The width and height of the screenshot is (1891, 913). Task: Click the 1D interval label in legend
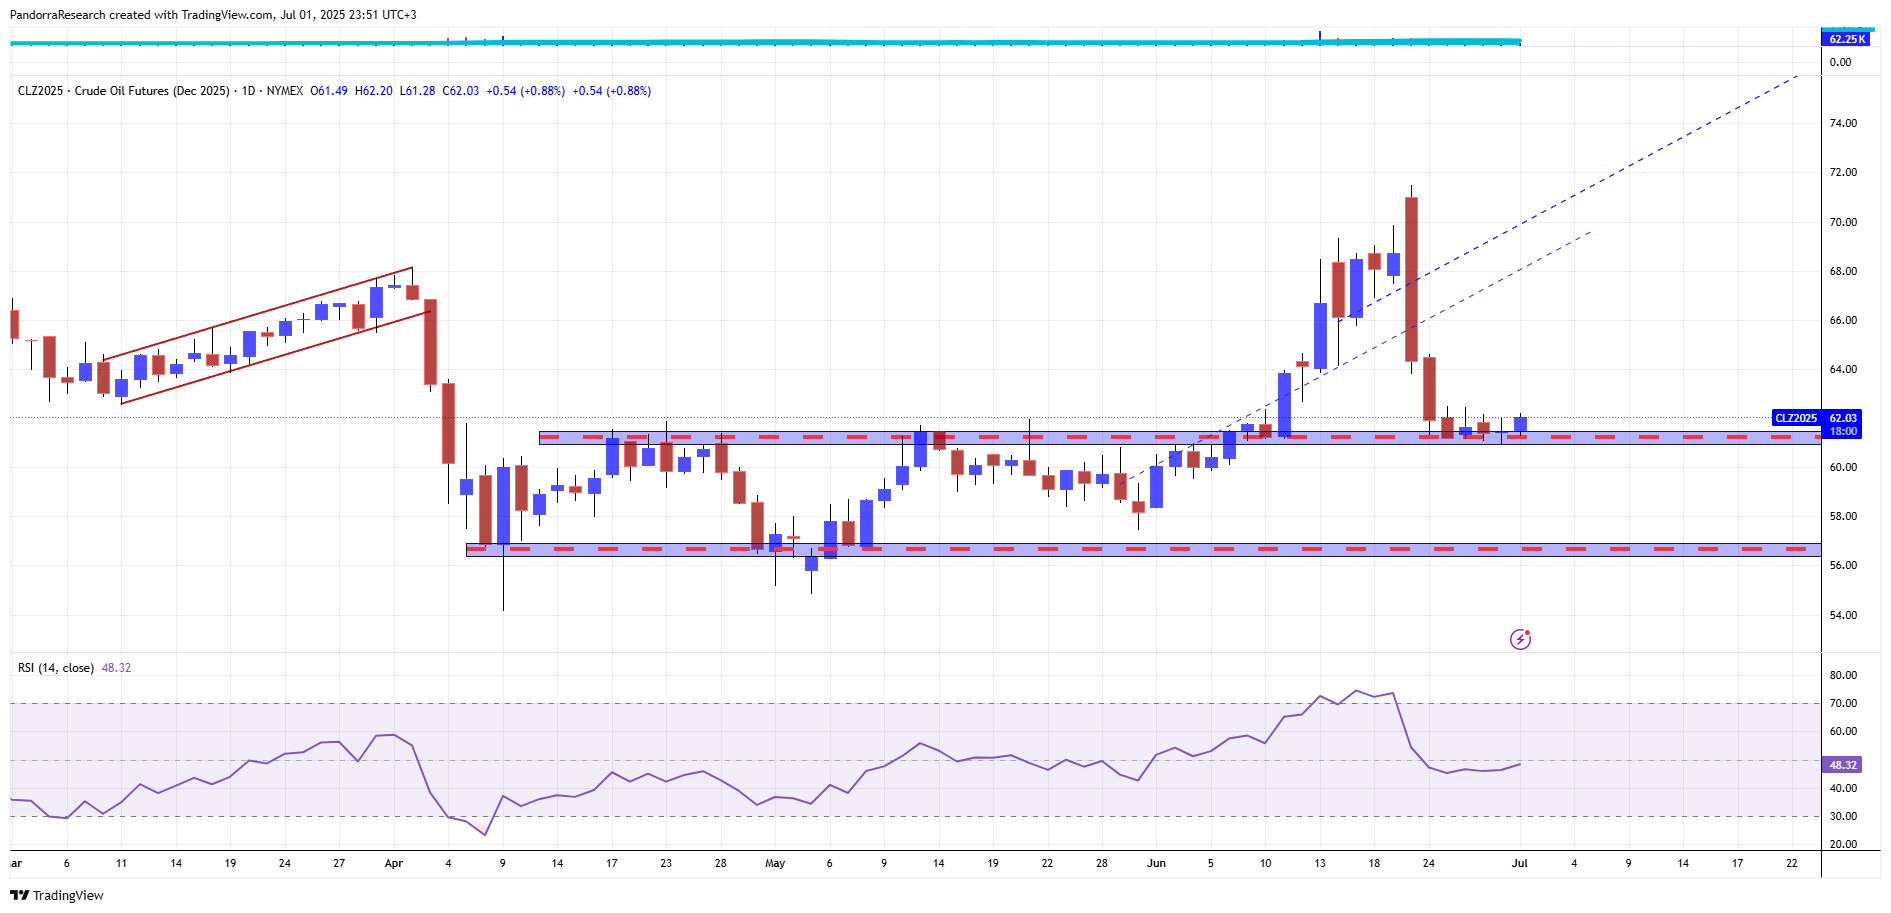click(x=248, y=91)
